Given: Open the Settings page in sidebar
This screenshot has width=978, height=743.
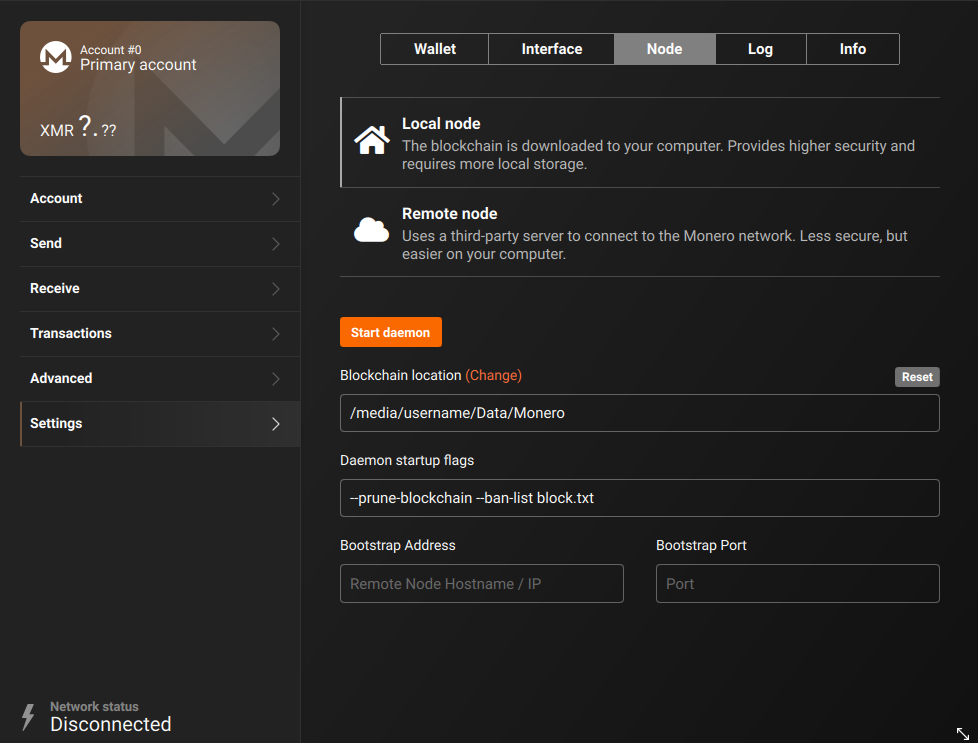Looking at the screenshot, I should (160, 424).
